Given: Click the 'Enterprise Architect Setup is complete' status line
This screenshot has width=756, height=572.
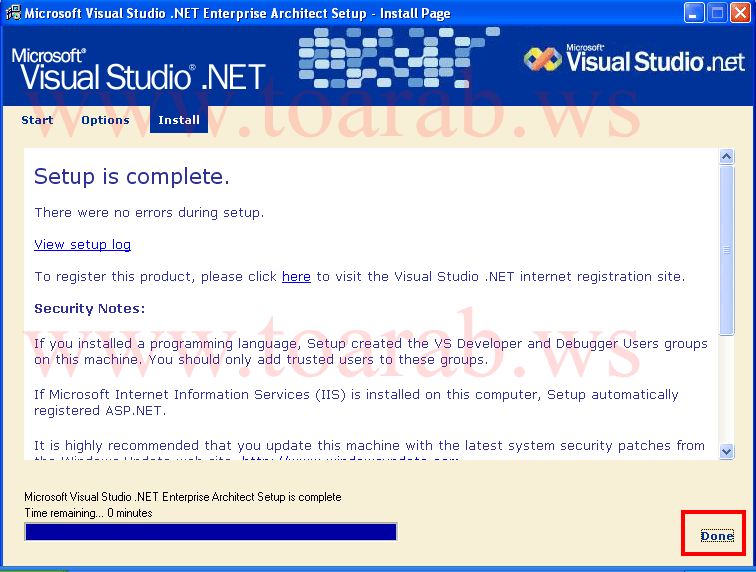Looking at the screenshot, I should (x=183, y=497).
